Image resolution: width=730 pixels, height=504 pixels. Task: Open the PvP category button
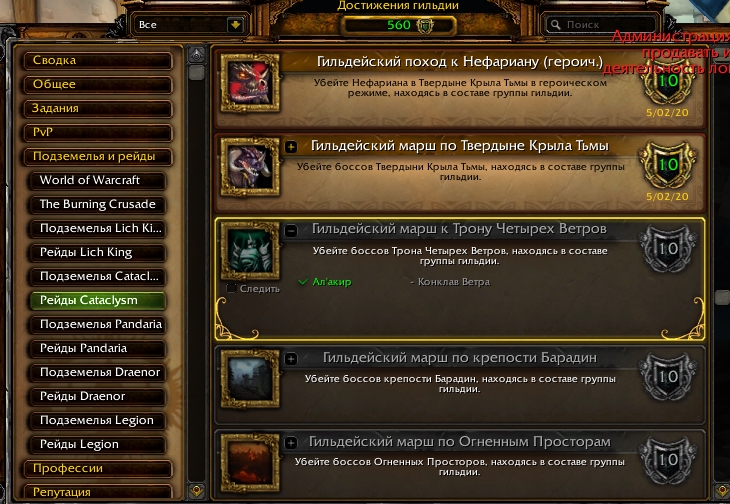point(98,133)
